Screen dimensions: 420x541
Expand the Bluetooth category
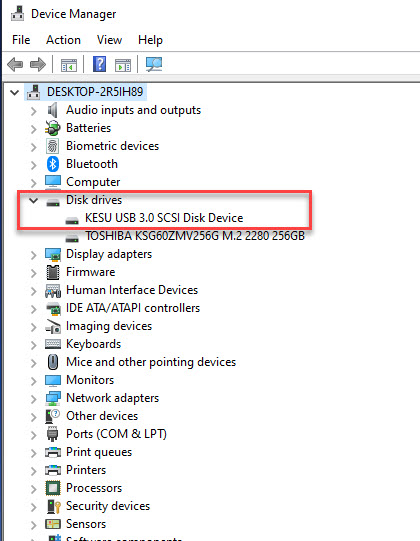(33, 165)
